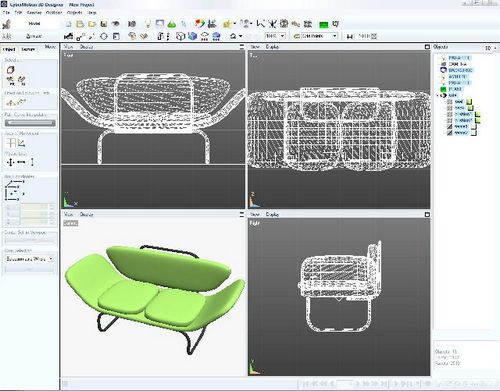Click the light bulb icon in the toolbar

[x=147, y=24]
